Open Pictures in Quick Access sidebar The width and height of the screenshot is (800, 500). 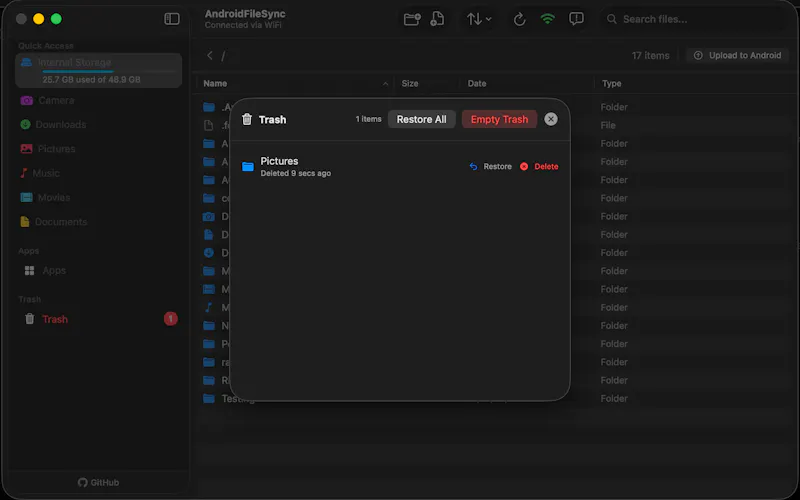(98, 149)
